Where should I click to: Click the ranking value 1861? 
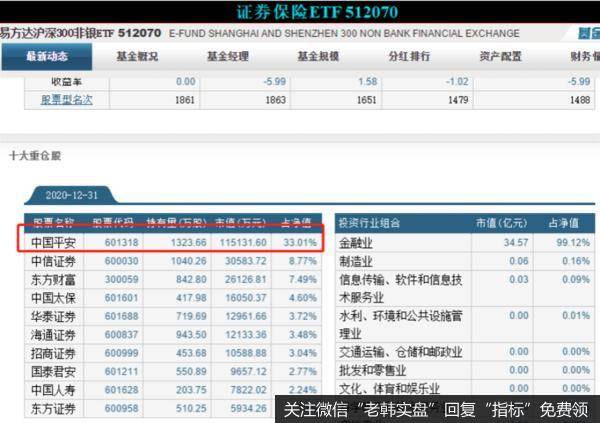coord(184,100)
